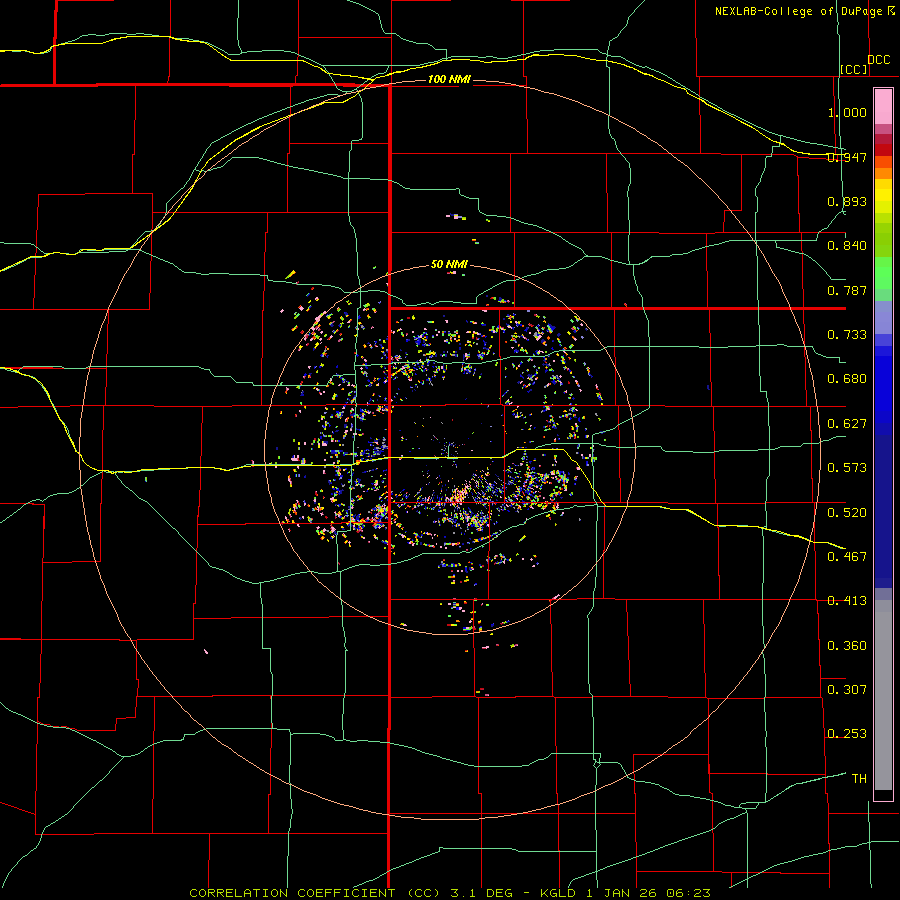Pick the bright green segment of color bar
The width and height of the screenshot is (900, 900).
(x=883, y=273)
